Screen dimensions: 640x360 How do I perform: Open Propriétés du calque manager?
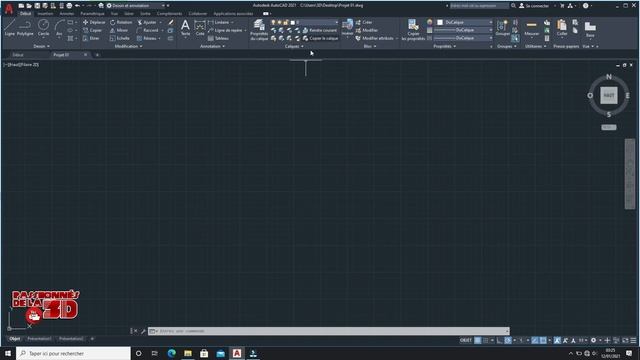[x=259, y=29]
